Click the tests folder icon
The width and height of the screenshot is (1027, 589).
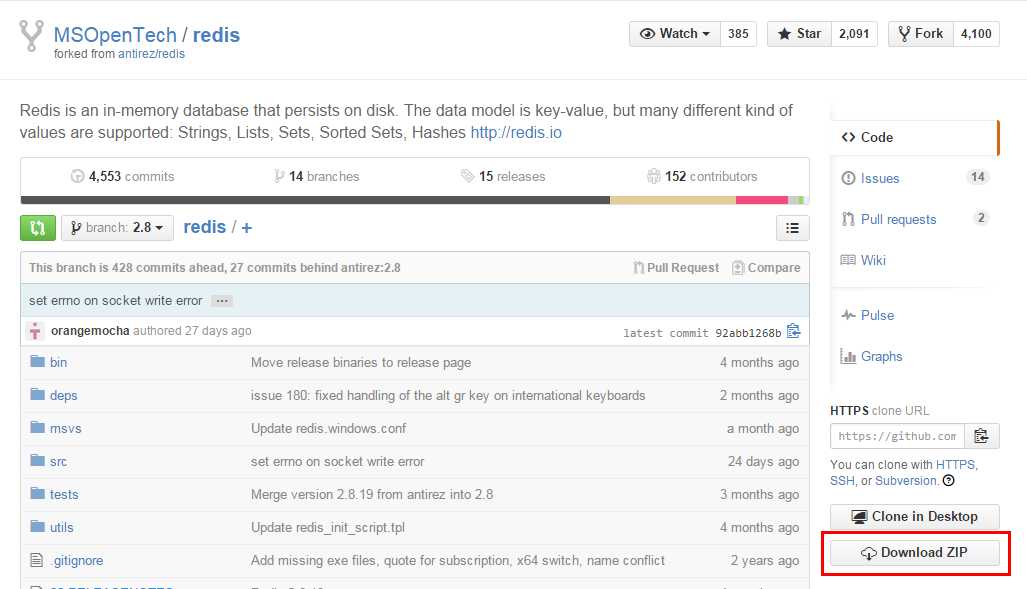[x=37, y=493]
